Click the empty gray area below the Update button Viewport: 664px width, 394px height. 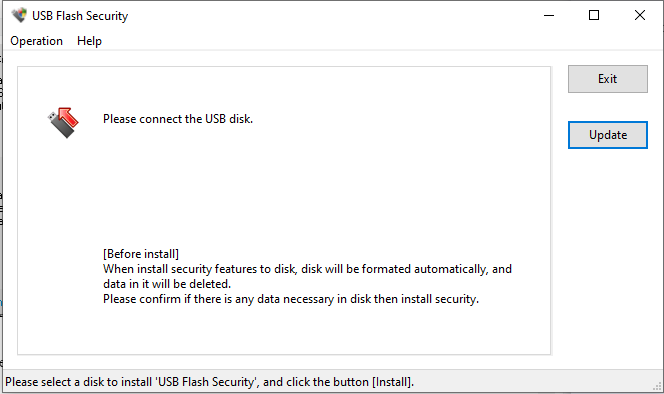point(608,254)
